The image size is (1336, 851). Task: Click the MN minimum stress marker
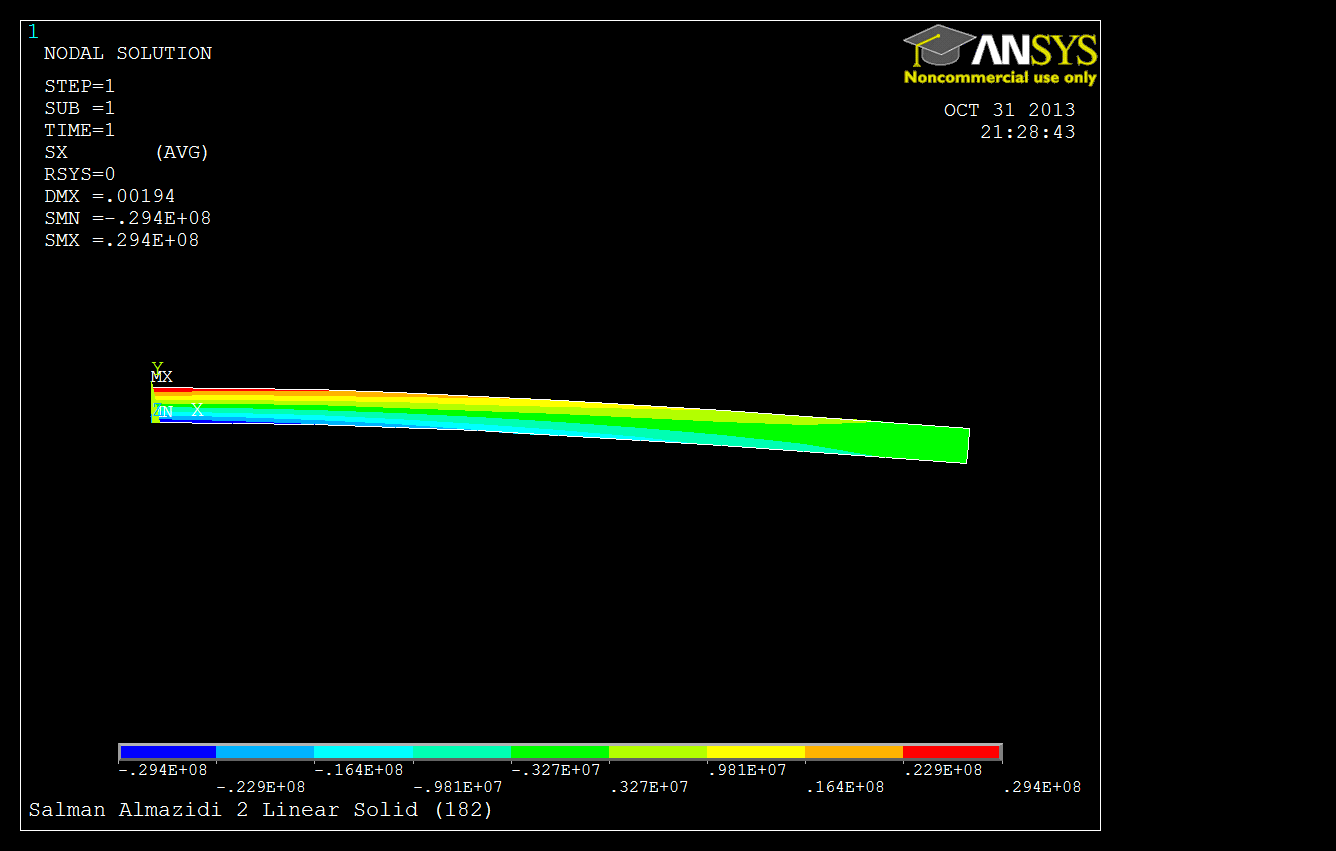coord(162,411)
